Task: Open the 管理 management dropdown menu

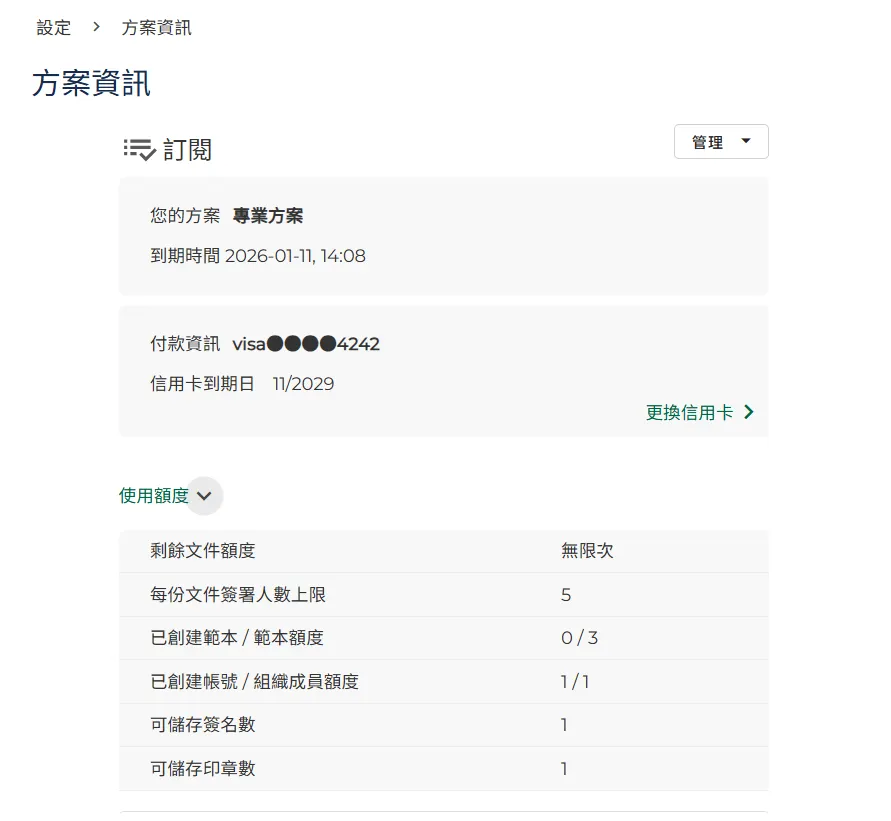Action: tap(721, 141)
